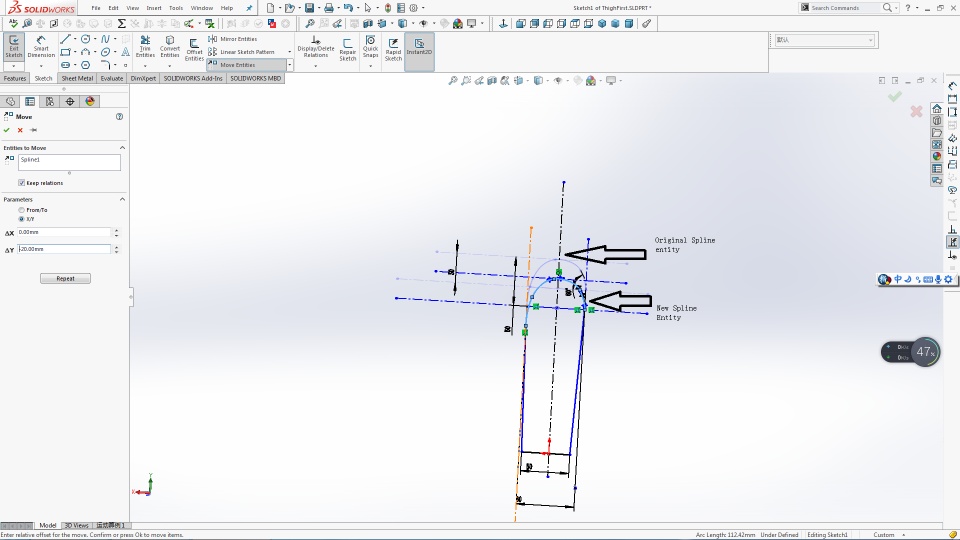This screenshot has width=960, height=540.
Task: Switch to the Features tab
Action: click(15, 78)
